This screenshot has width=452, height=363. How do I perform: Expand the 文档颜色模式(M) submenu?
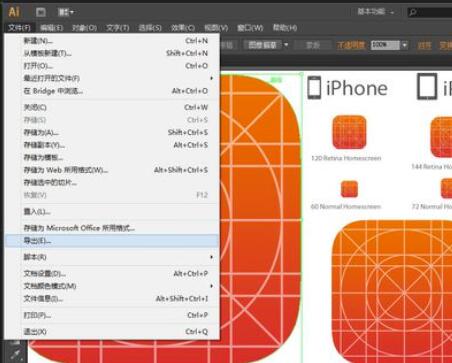coord(112,286)
